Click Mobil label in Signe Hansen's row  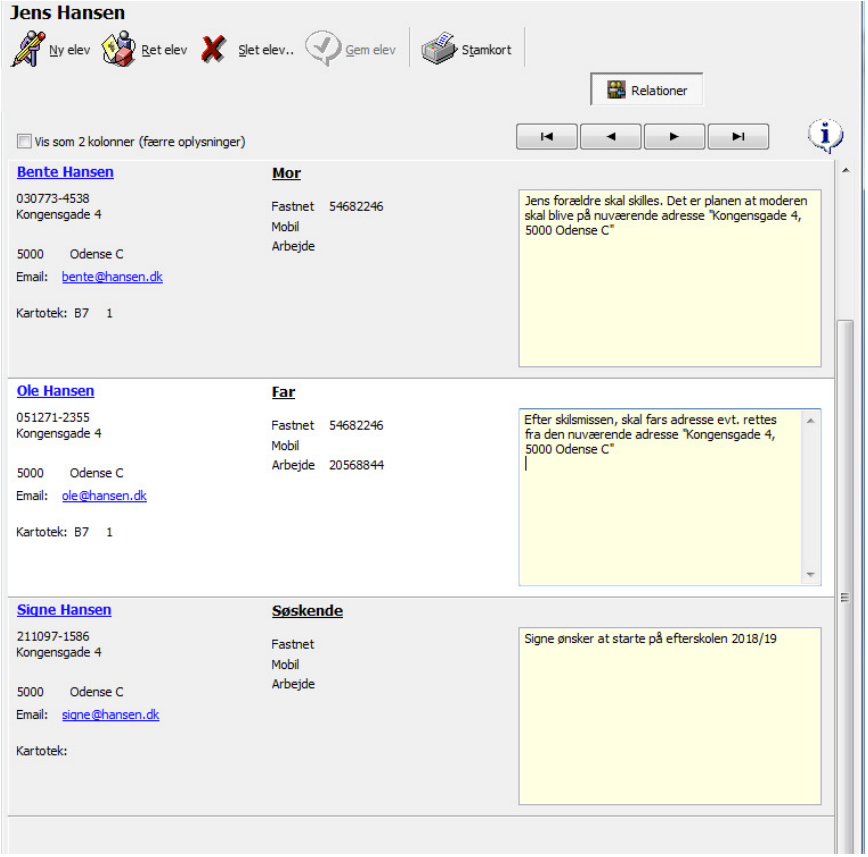[x=285, y=664]
